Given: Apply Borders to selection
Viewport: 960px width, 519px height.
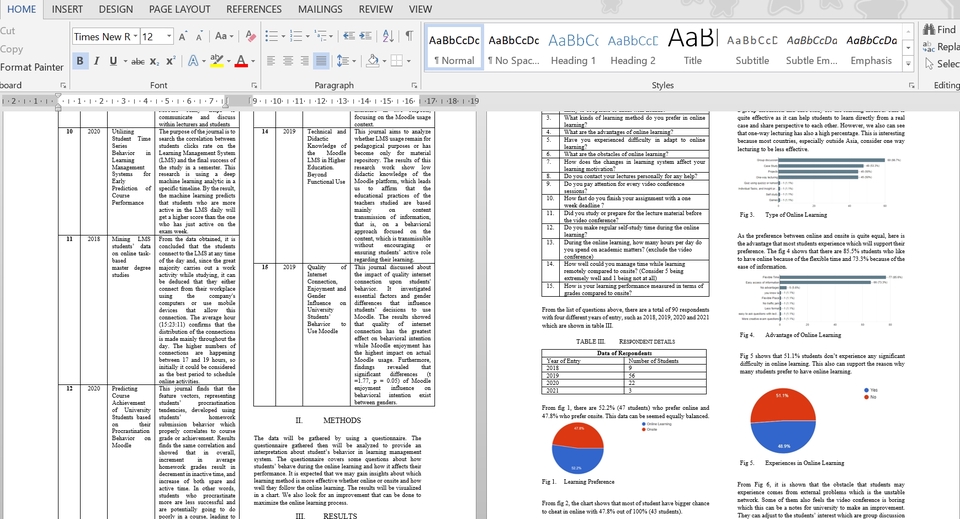Looking at the screenshot, I should pyautogui.click(x=397, y=61).
